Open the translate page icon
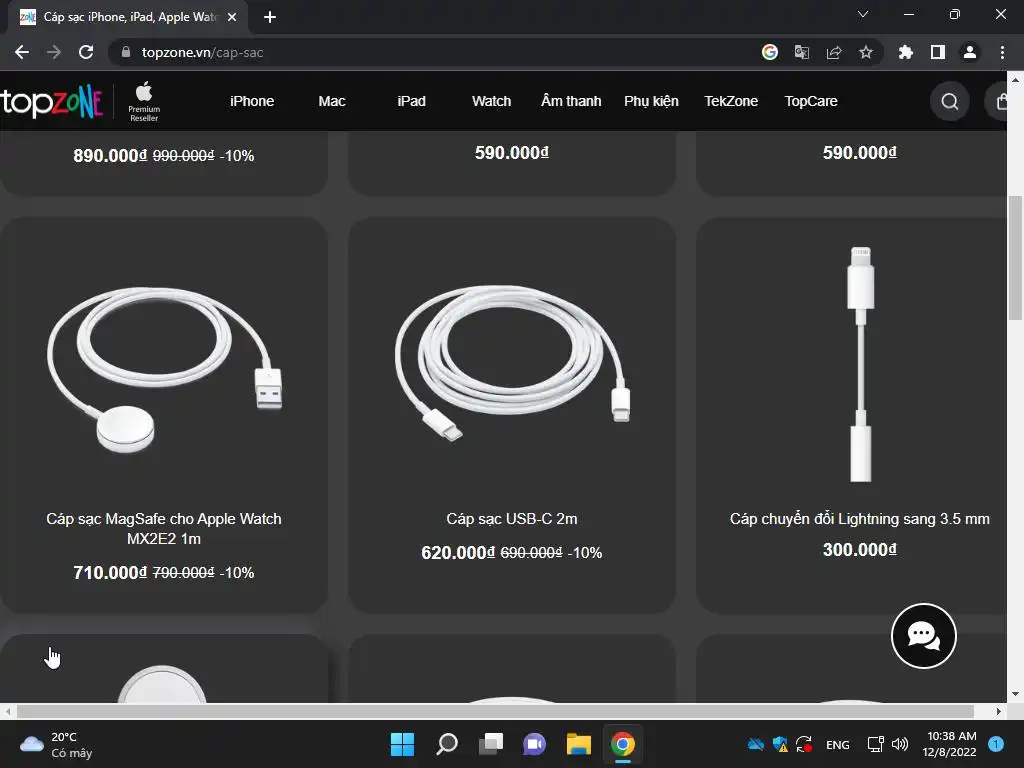 (x=802, y=52)
